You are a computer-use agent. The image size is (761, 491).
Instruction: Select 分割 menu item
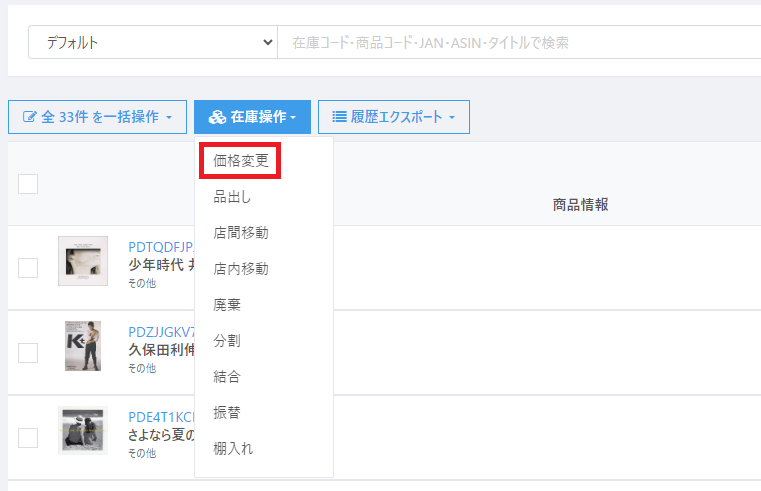coord(227,341)
